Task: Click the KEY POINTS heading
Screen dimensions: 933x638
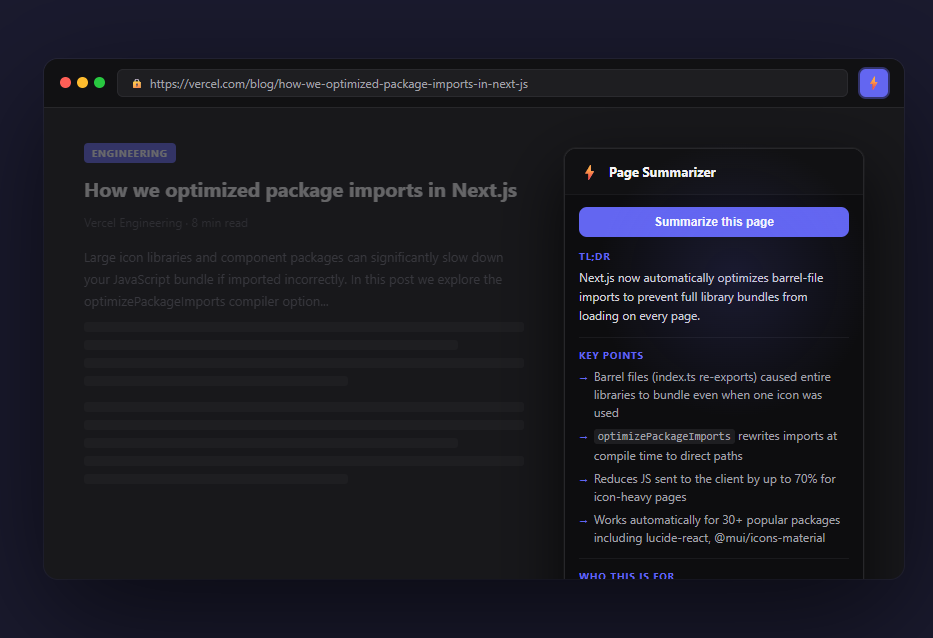Action: pos(611,355)
